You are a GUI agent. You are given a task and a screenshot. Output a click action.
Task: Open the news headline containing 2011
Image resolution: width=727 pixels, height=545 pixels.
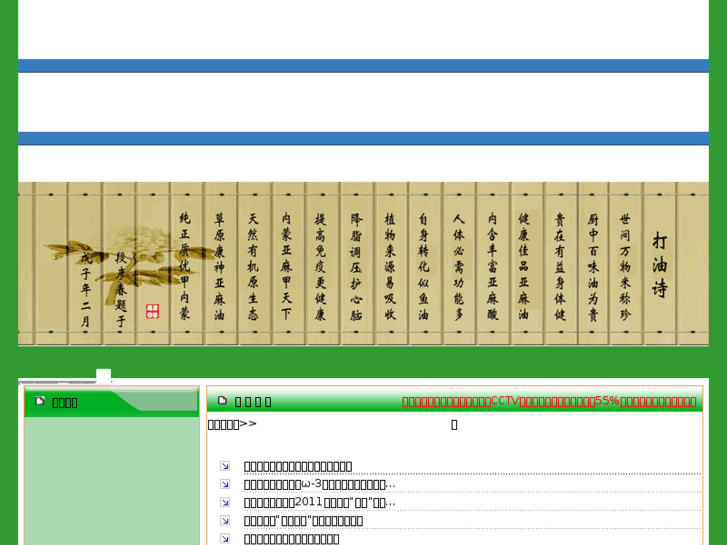(319, 503)
